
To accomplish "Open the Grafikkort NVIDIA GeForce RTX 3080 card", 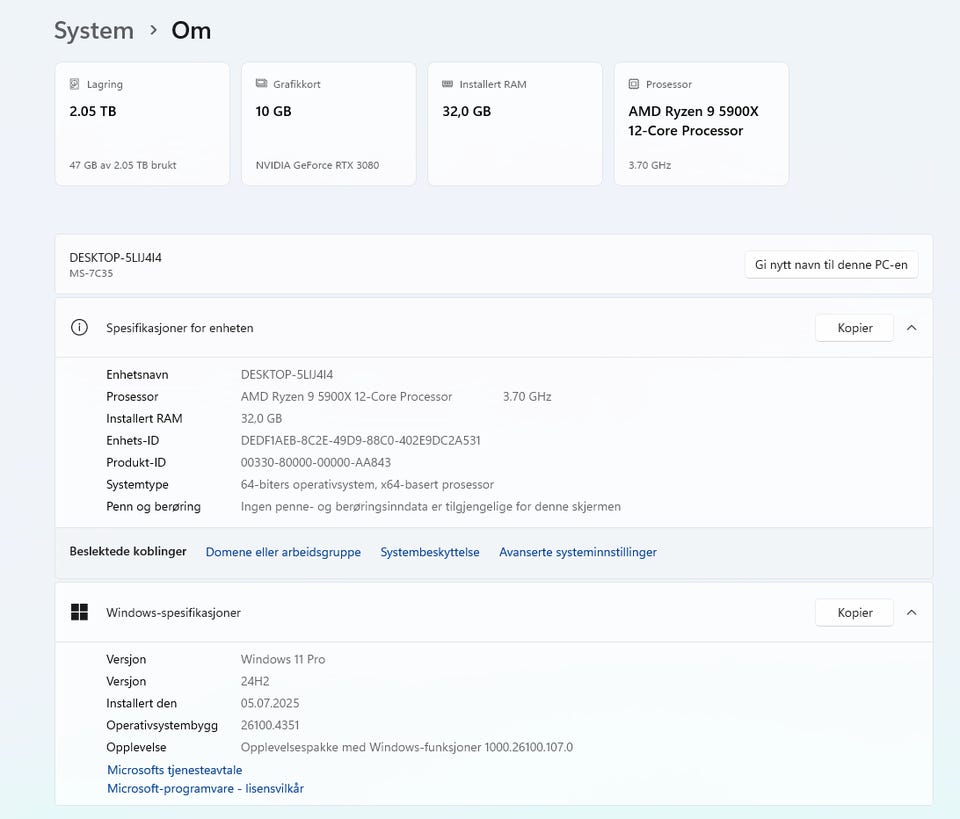I will coord(329,125).
